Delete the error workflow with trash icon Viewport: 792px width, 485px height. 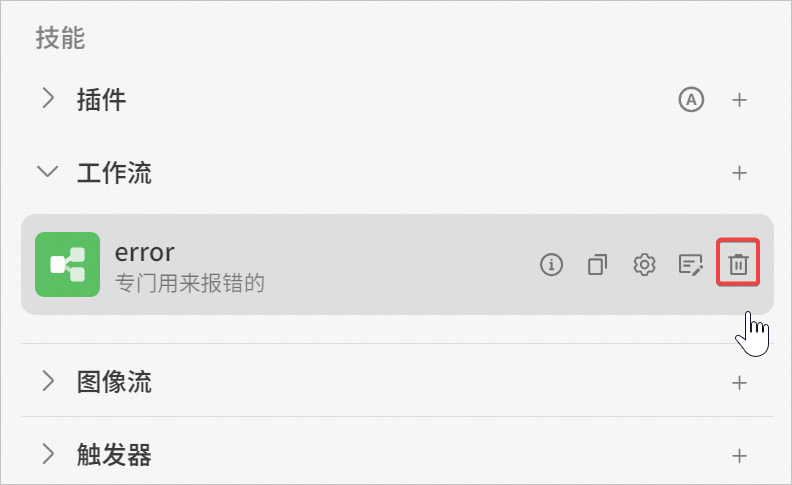(x=738, y=264)
